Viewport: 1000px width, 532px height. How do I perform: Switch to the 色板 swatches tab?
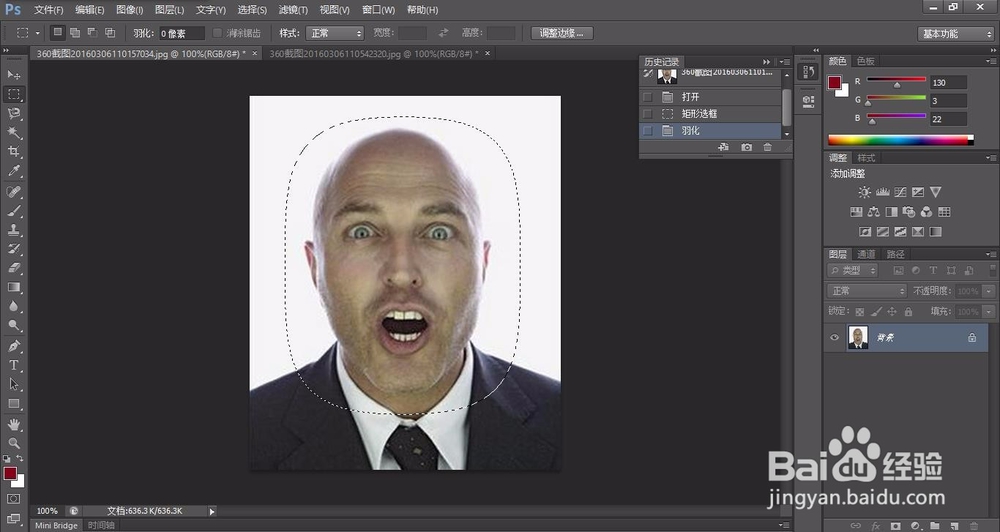coord(865,61)
